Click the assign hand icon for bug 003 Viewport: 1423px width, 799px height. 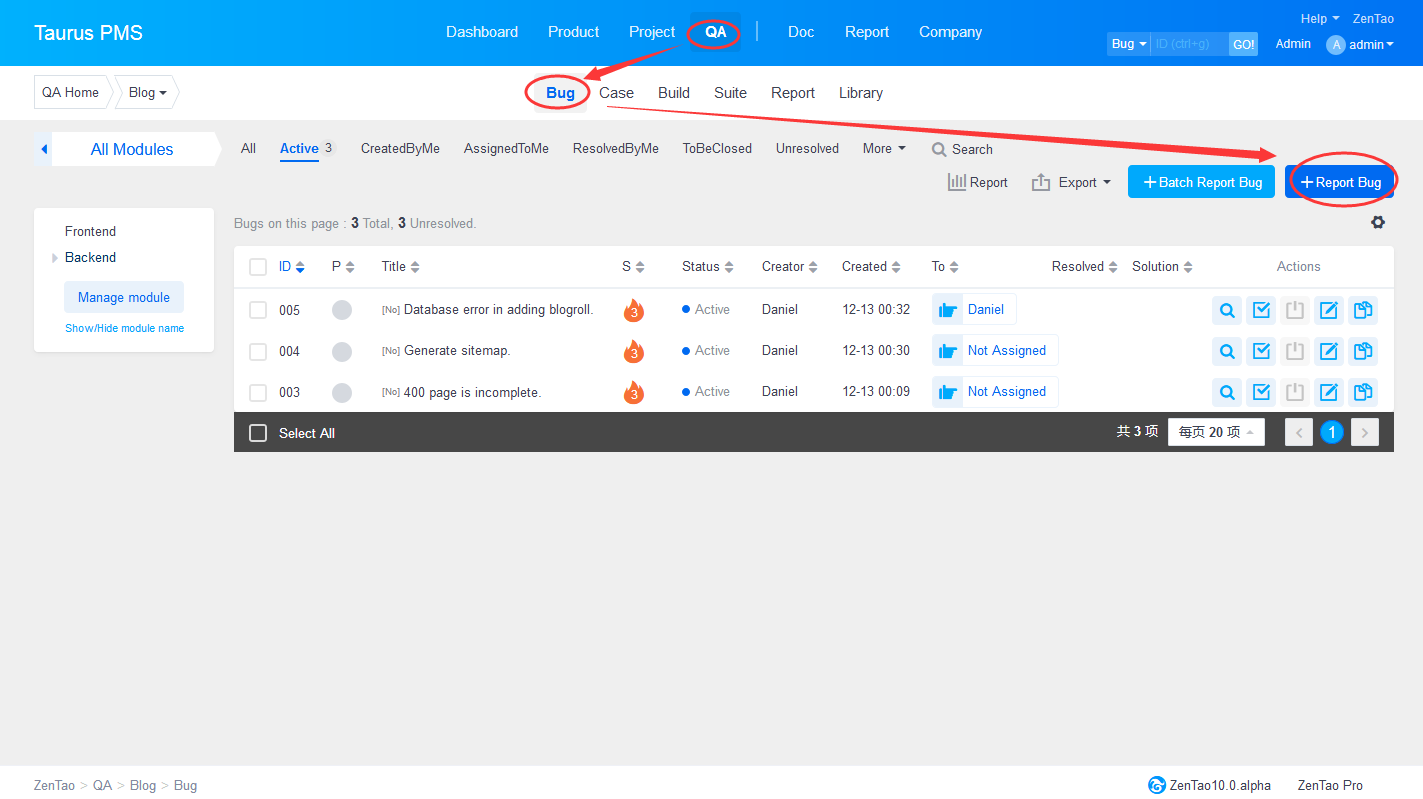coord(948,392)
